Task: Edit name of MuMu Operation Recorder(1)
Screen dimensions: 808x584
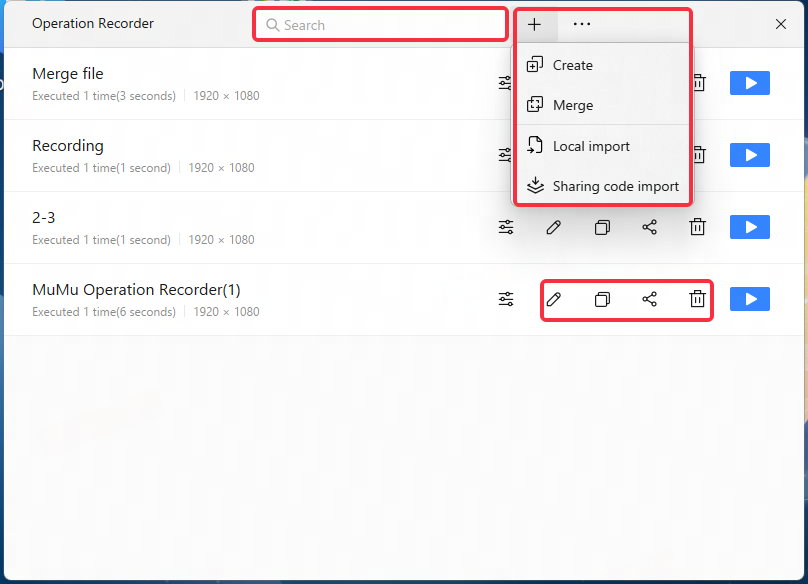Action: pos(554,299)
